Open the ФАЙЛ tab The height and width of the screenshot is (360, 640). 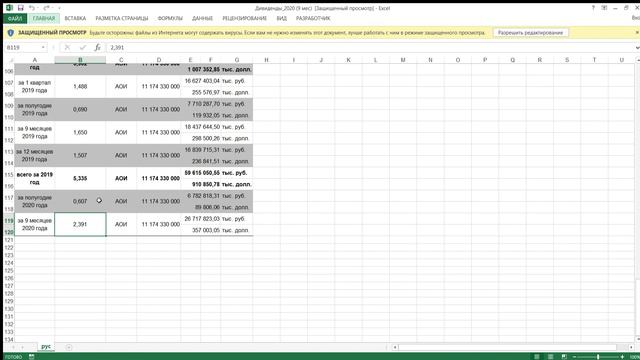(15, 18)
